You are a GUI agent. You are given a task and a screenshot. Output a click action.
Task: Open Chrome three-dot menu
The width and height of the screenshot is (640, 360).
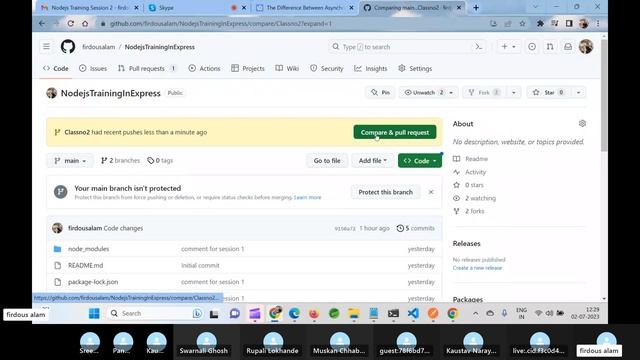[x=598, y=24]
